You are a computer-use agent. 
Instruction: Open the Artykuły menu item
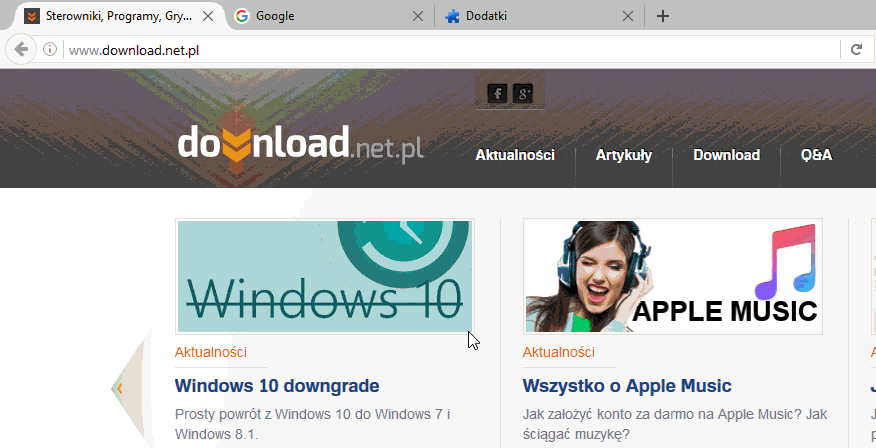[623, 155]
